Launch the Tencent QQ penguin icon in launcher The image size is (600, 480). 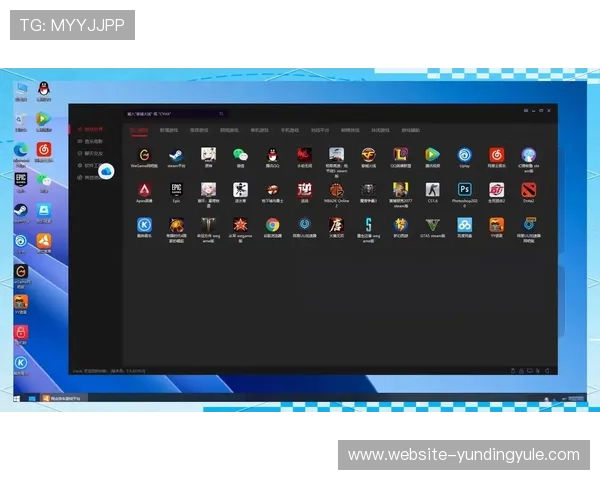[272, 156]
